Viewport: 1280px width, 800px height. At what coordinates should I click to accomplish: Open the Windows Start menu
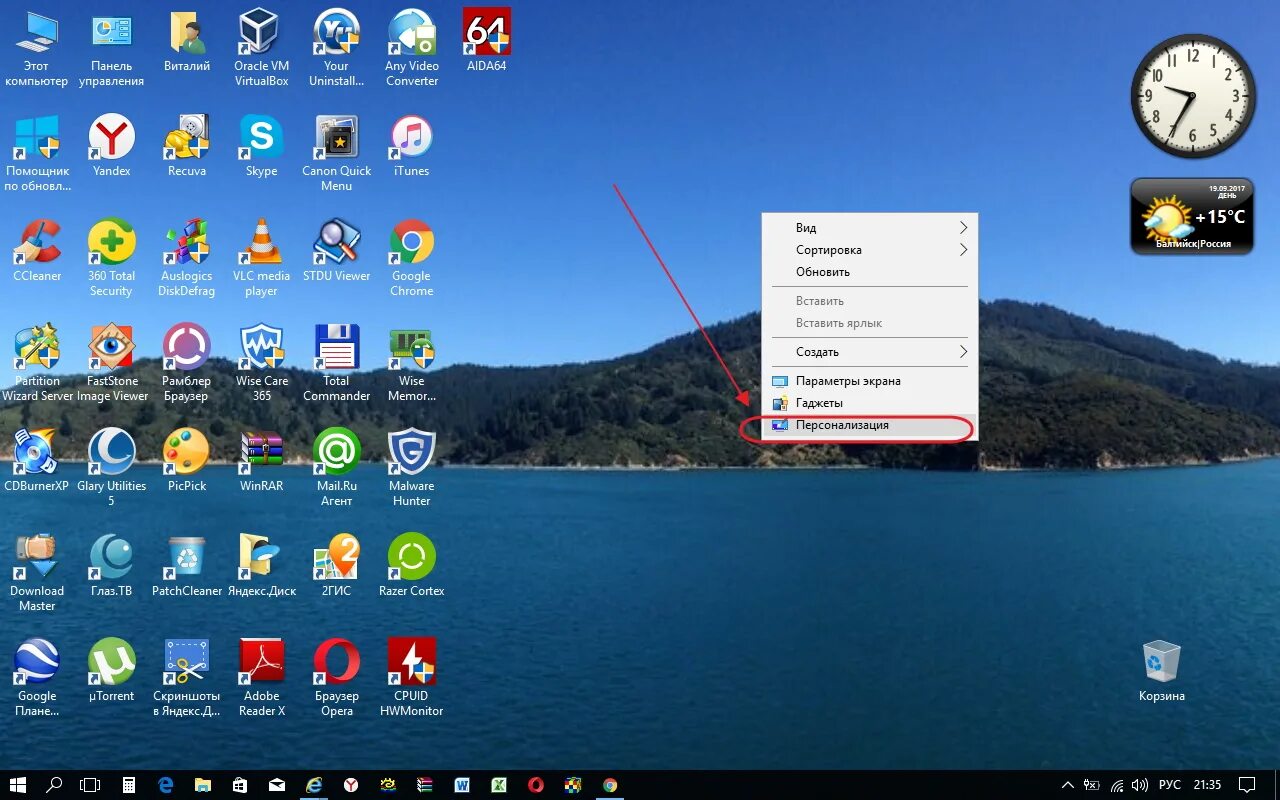(18, 786)
